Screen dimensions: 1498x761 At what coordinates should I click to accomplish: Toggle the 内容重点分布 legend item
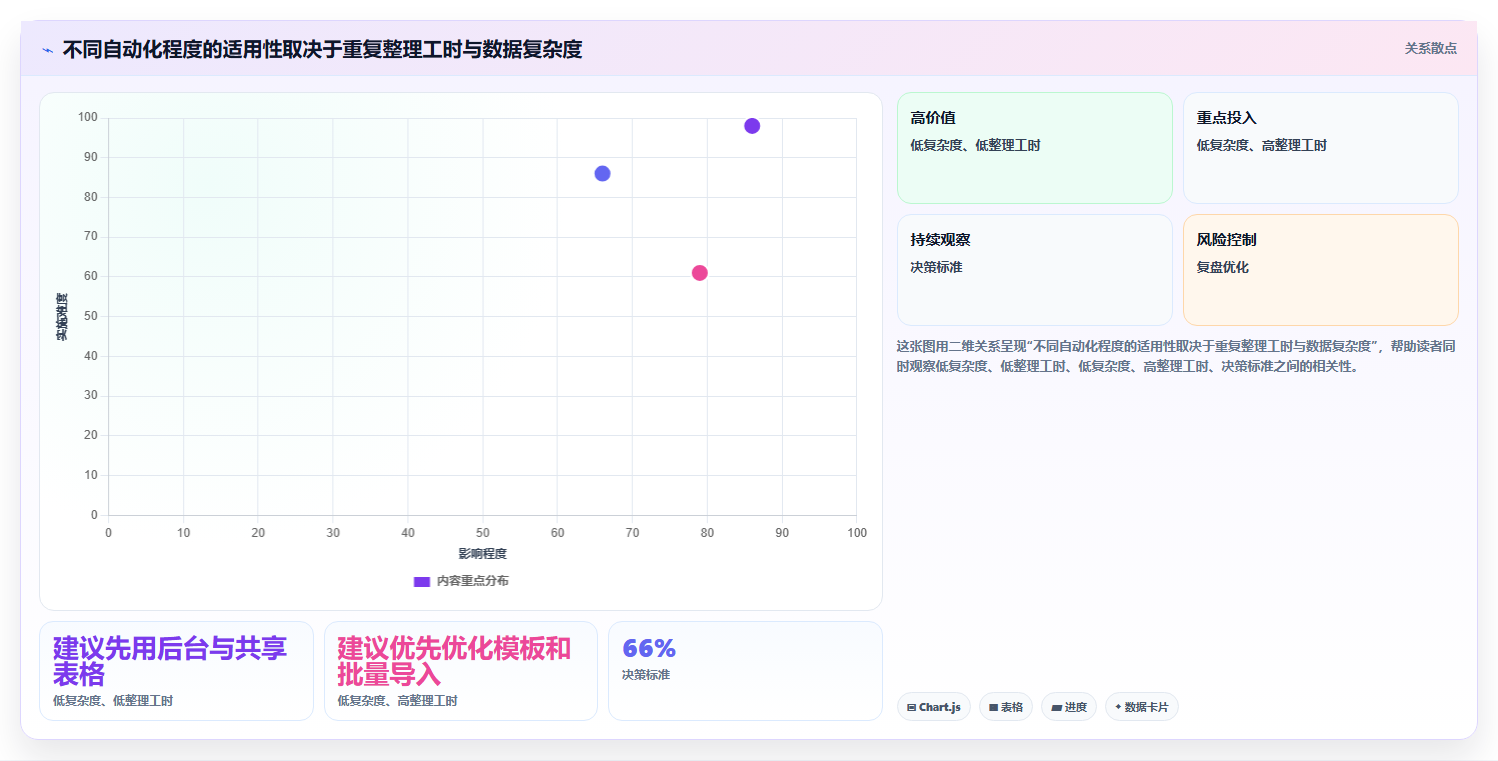click(461, 581)
